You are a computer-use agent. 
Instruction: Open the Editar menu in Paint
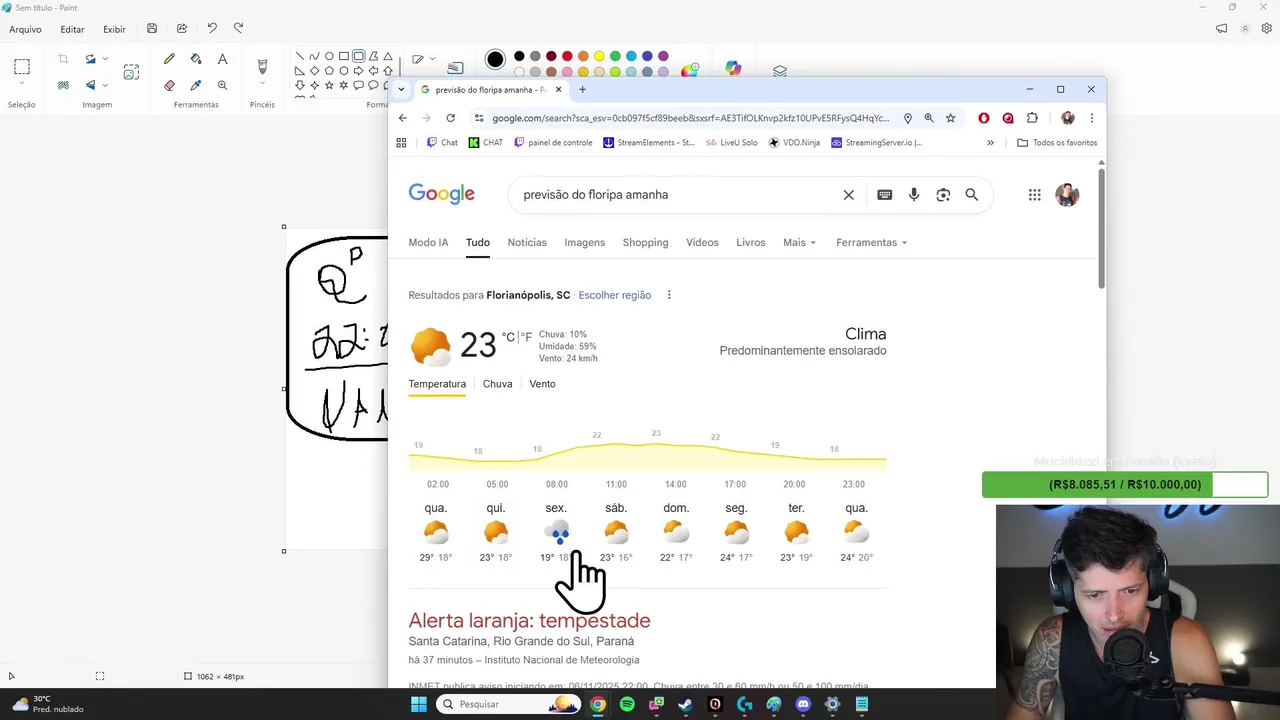coord(72,29)
